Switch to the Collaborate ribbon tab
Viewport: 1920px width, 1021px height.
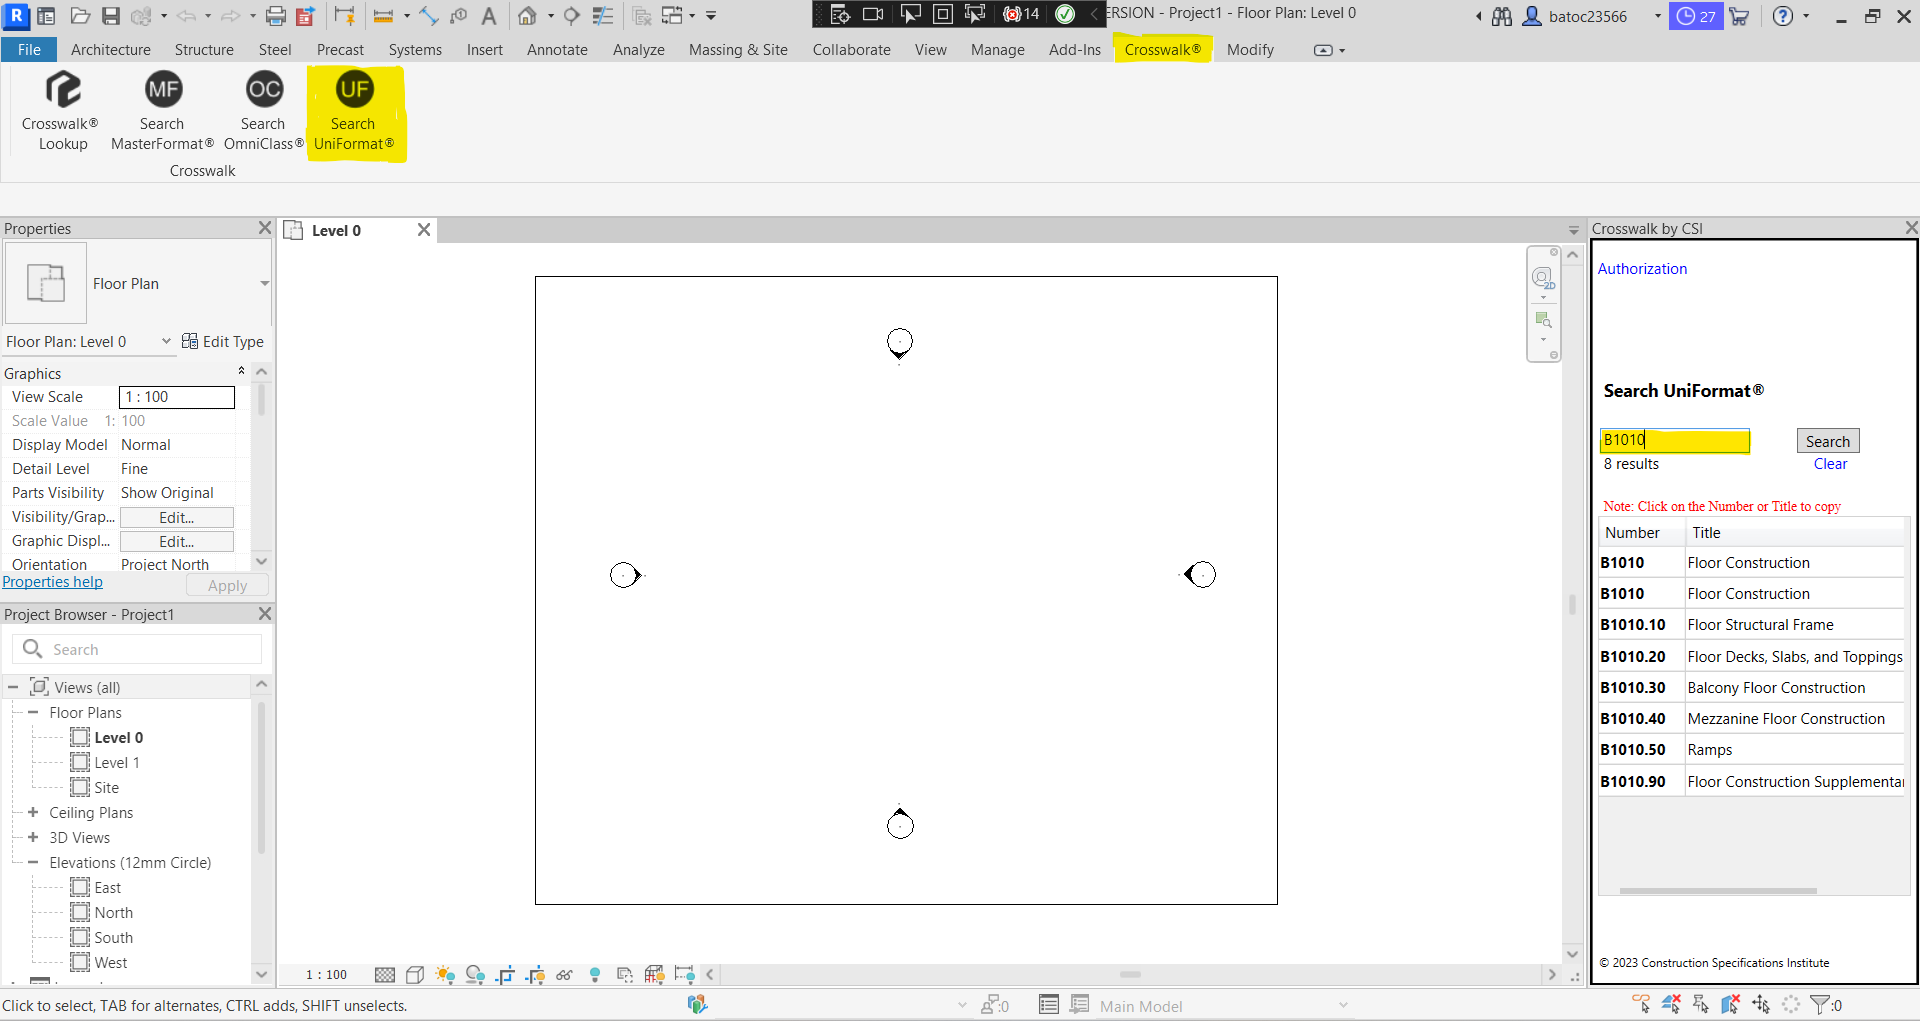coord(851,50)
